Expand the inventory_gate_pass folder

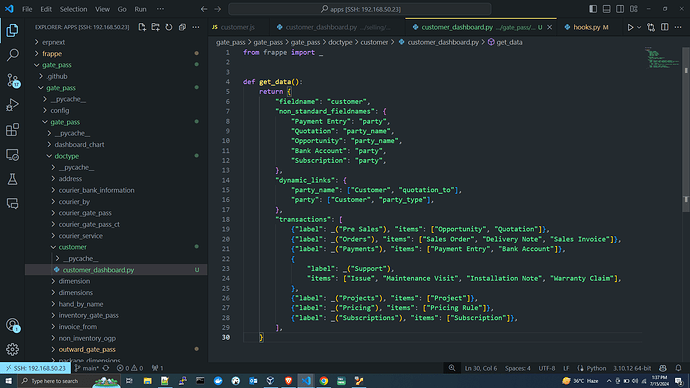pos(88,315)
